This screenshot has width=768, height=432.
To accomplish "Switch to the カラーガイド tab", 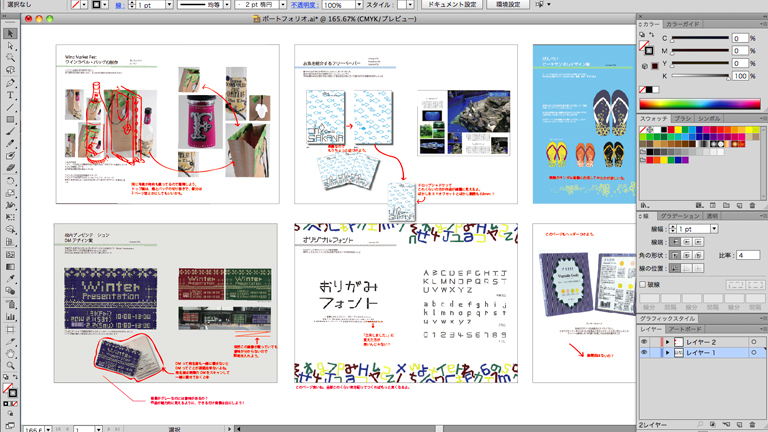I will pyautogui.click(x=683, y=23).
